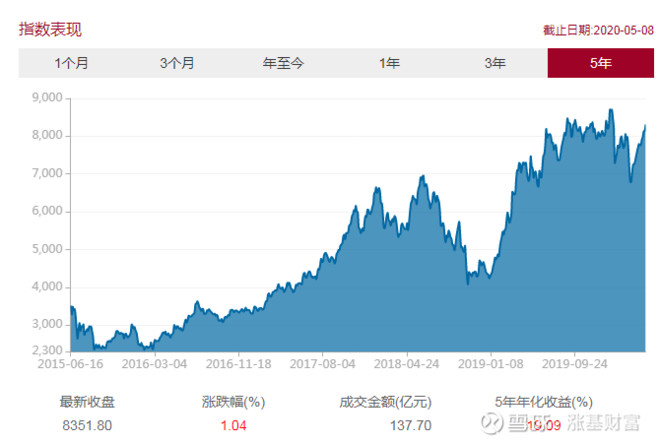Click the 4,000 y-axis label
The height and width of the screenshot is (443, 660).
[x=47, y=287]
